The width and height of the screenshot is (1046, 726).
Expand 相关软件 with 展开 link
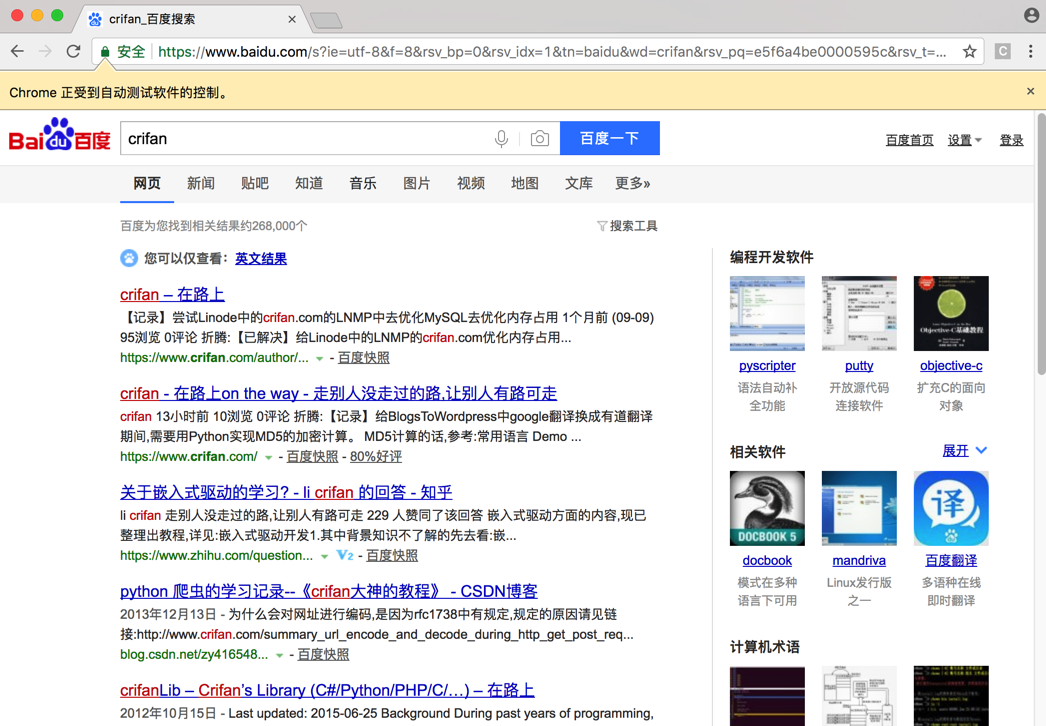[964, 451]
